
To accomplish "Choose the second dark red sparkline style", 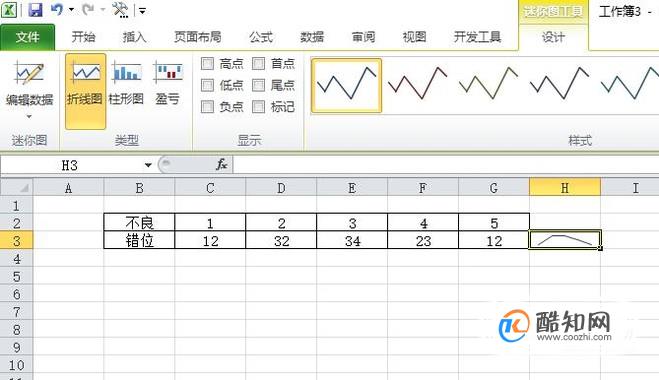I will (417, 85).
